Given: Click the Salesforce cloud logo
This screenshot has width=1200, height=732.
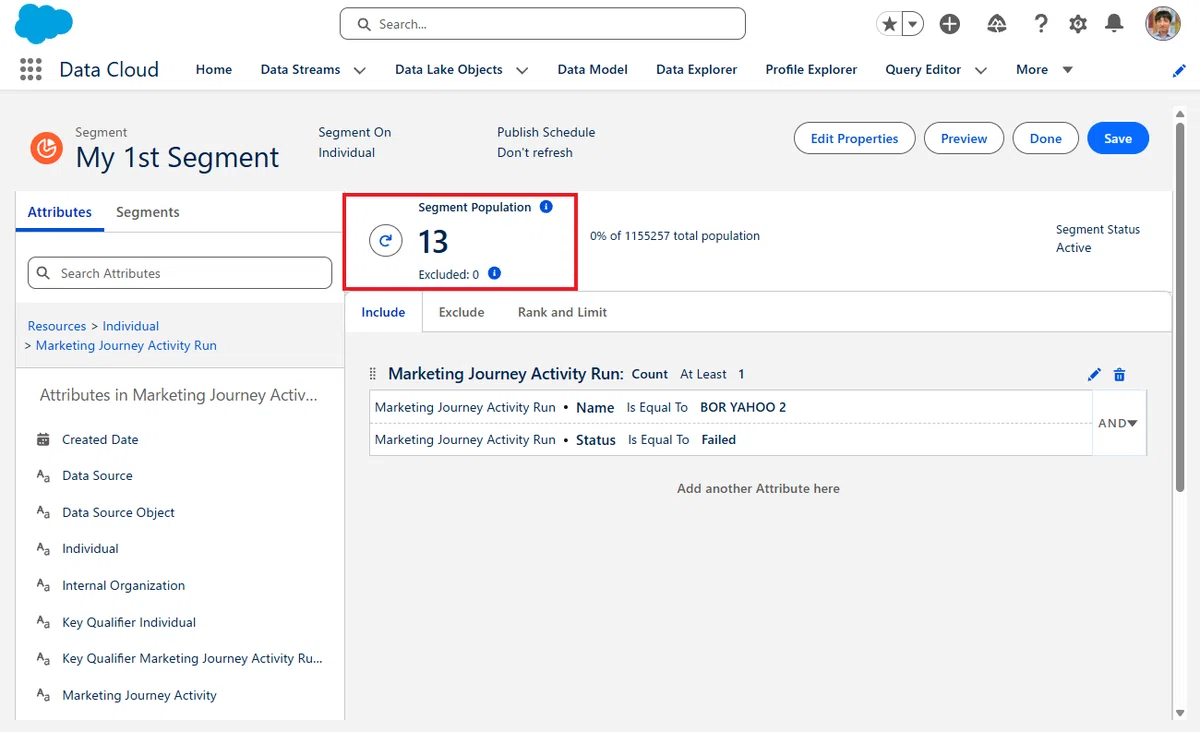Looking at the screenshot, I should click(44, 23).
